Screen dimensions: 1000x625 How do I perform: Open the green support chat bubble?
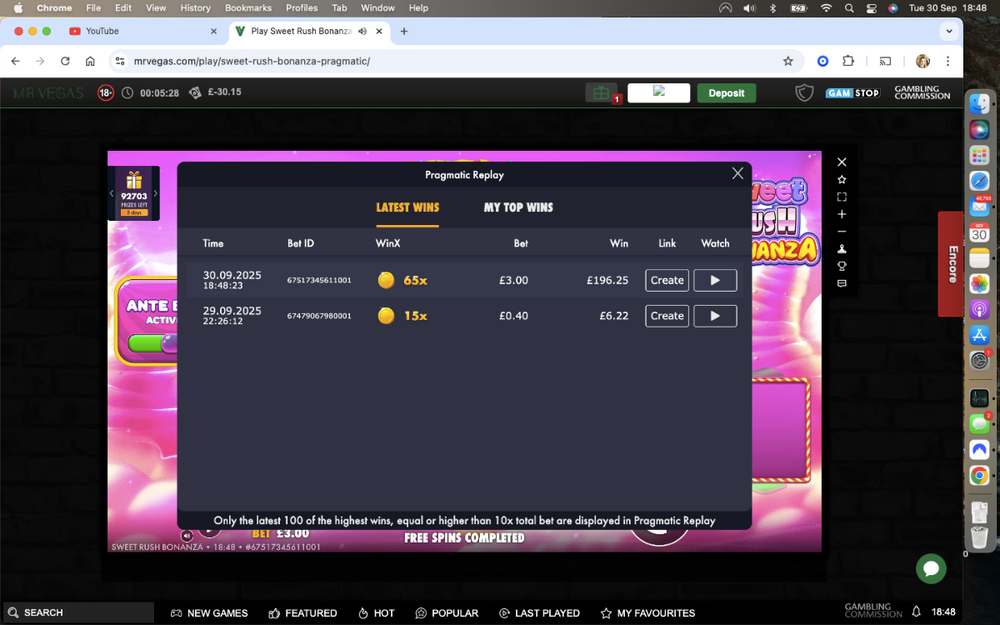(931, 568)
